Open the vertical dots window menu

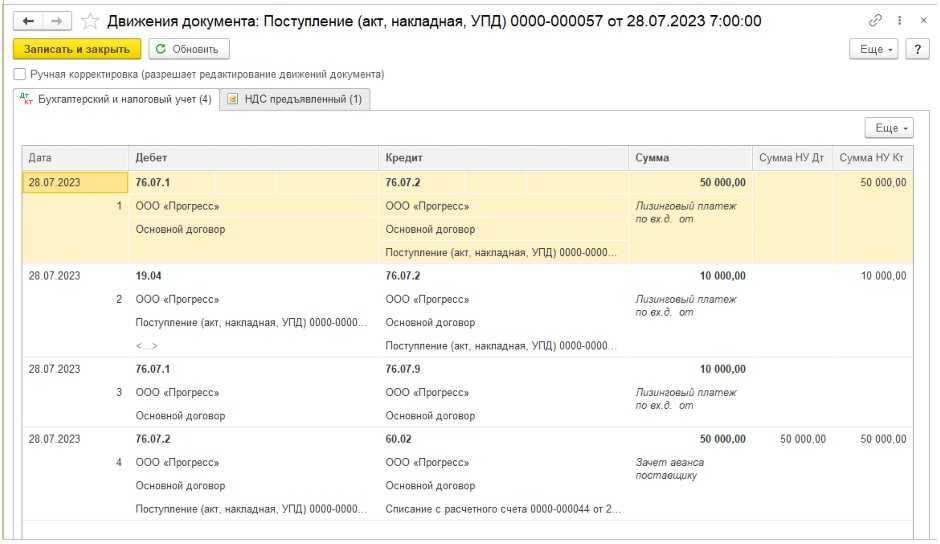(x=900, y=21)
